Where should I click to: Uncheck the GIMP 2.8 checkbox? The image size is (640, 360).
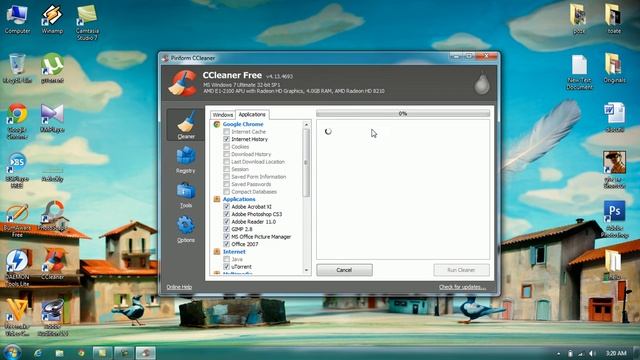pos(227,229)
